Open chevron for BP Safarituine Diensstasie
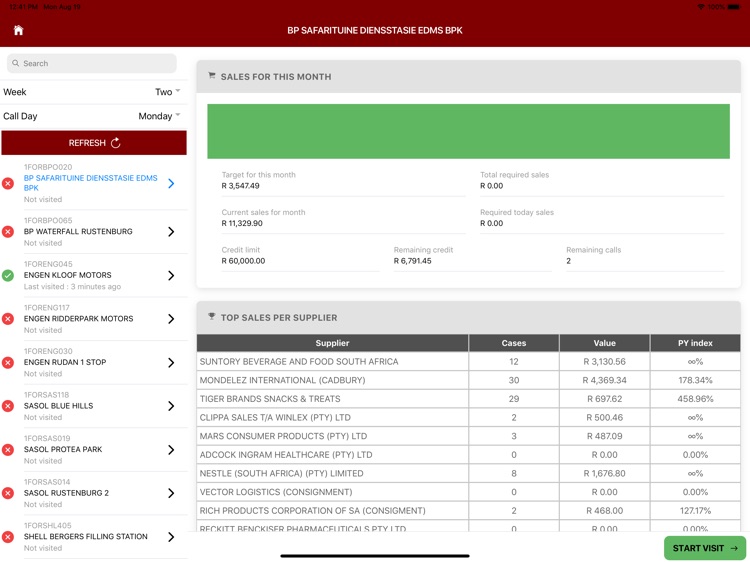The width and height of the screenshot is (750, 562). (171, 183)
